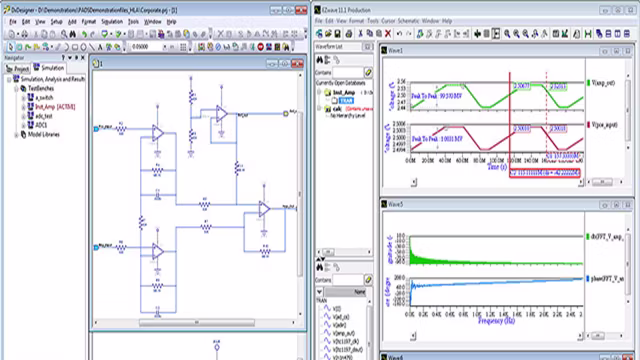This screenshot has width=640, height=360.
Task: Click the output port symbol on upper op-amp
Action: pos(286,113)
